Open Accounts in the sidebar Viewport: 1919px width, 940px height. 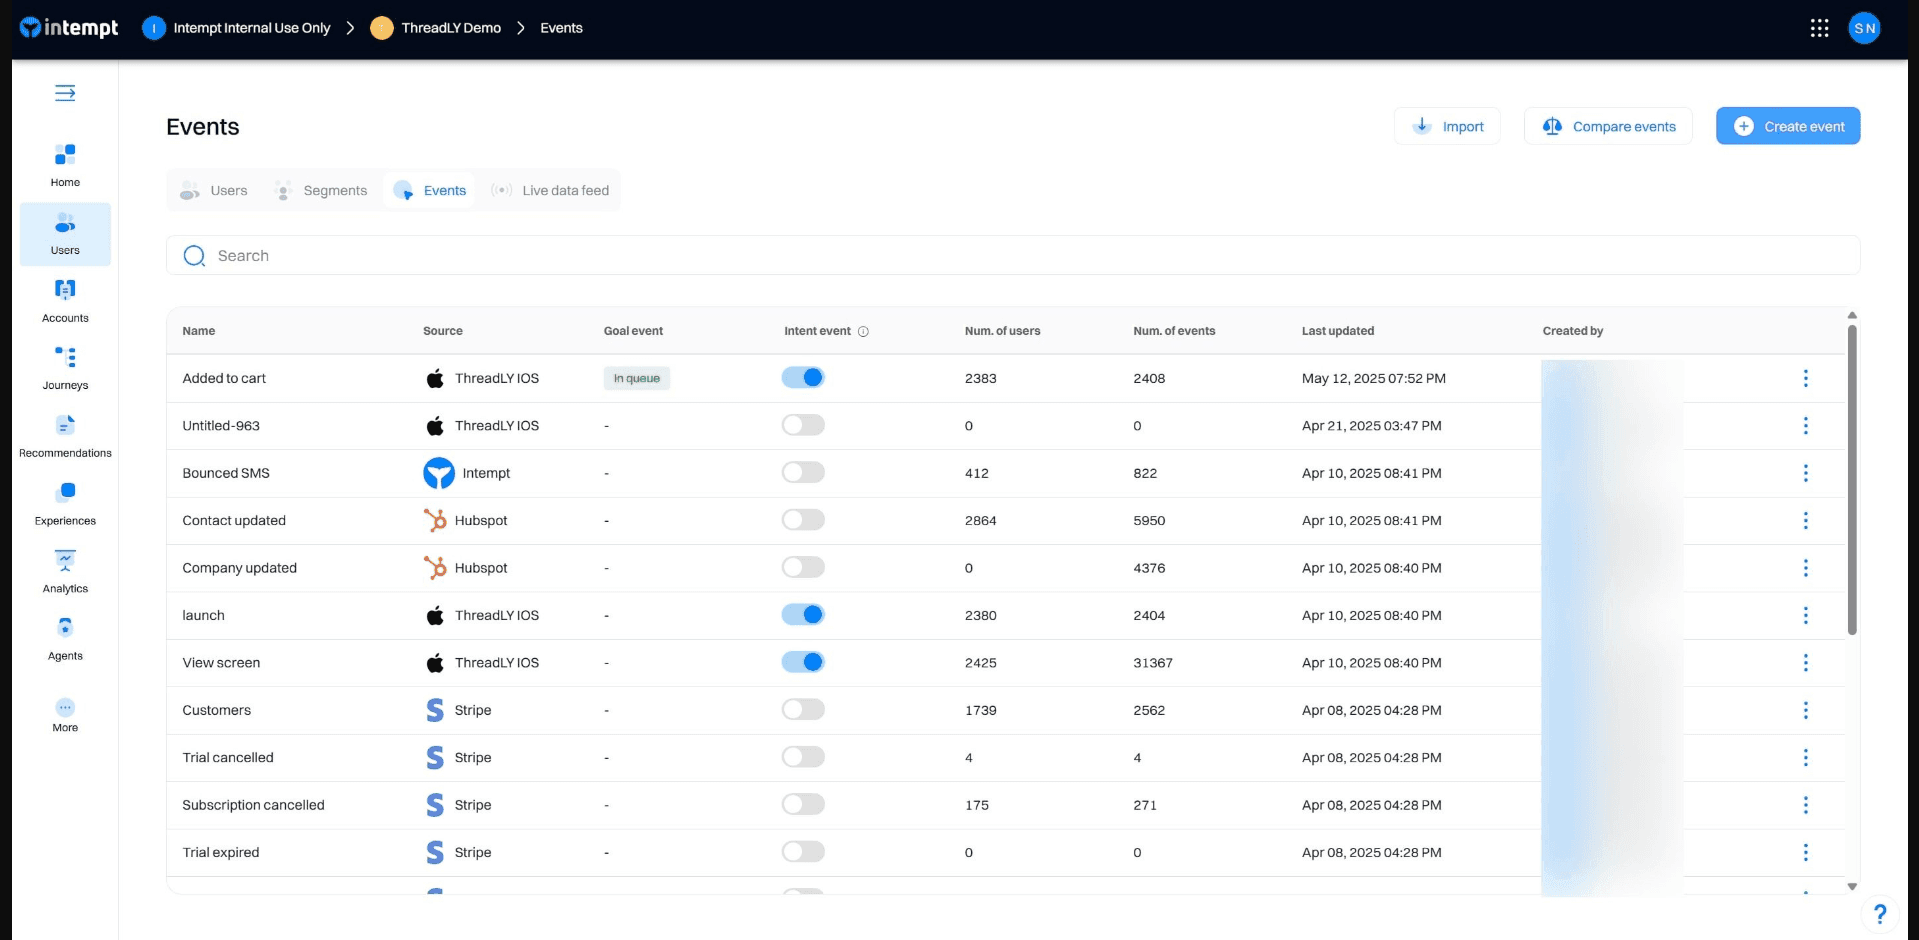pos(65,300)
